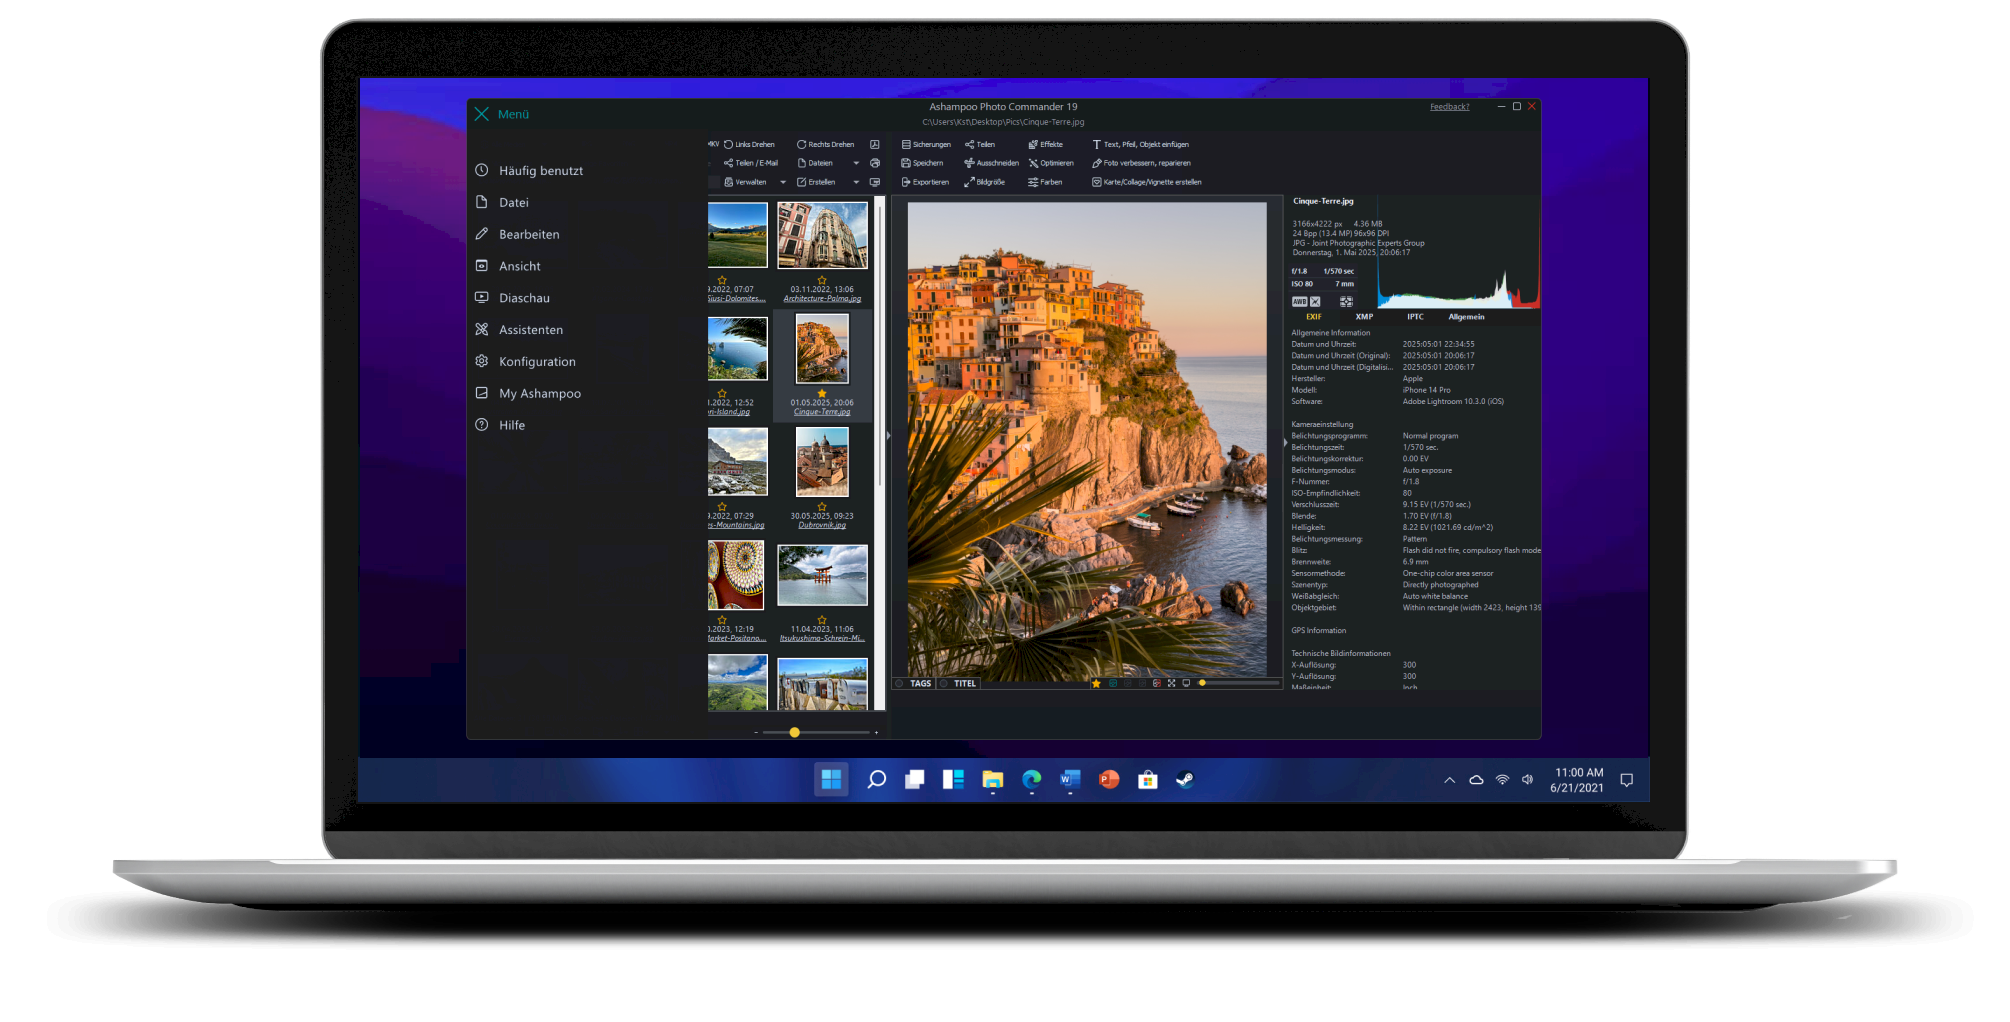Open Karte/Collage/Vignette erstellen
The width and height of the screenshot is (2010, 1022).
click(1146, 182)
